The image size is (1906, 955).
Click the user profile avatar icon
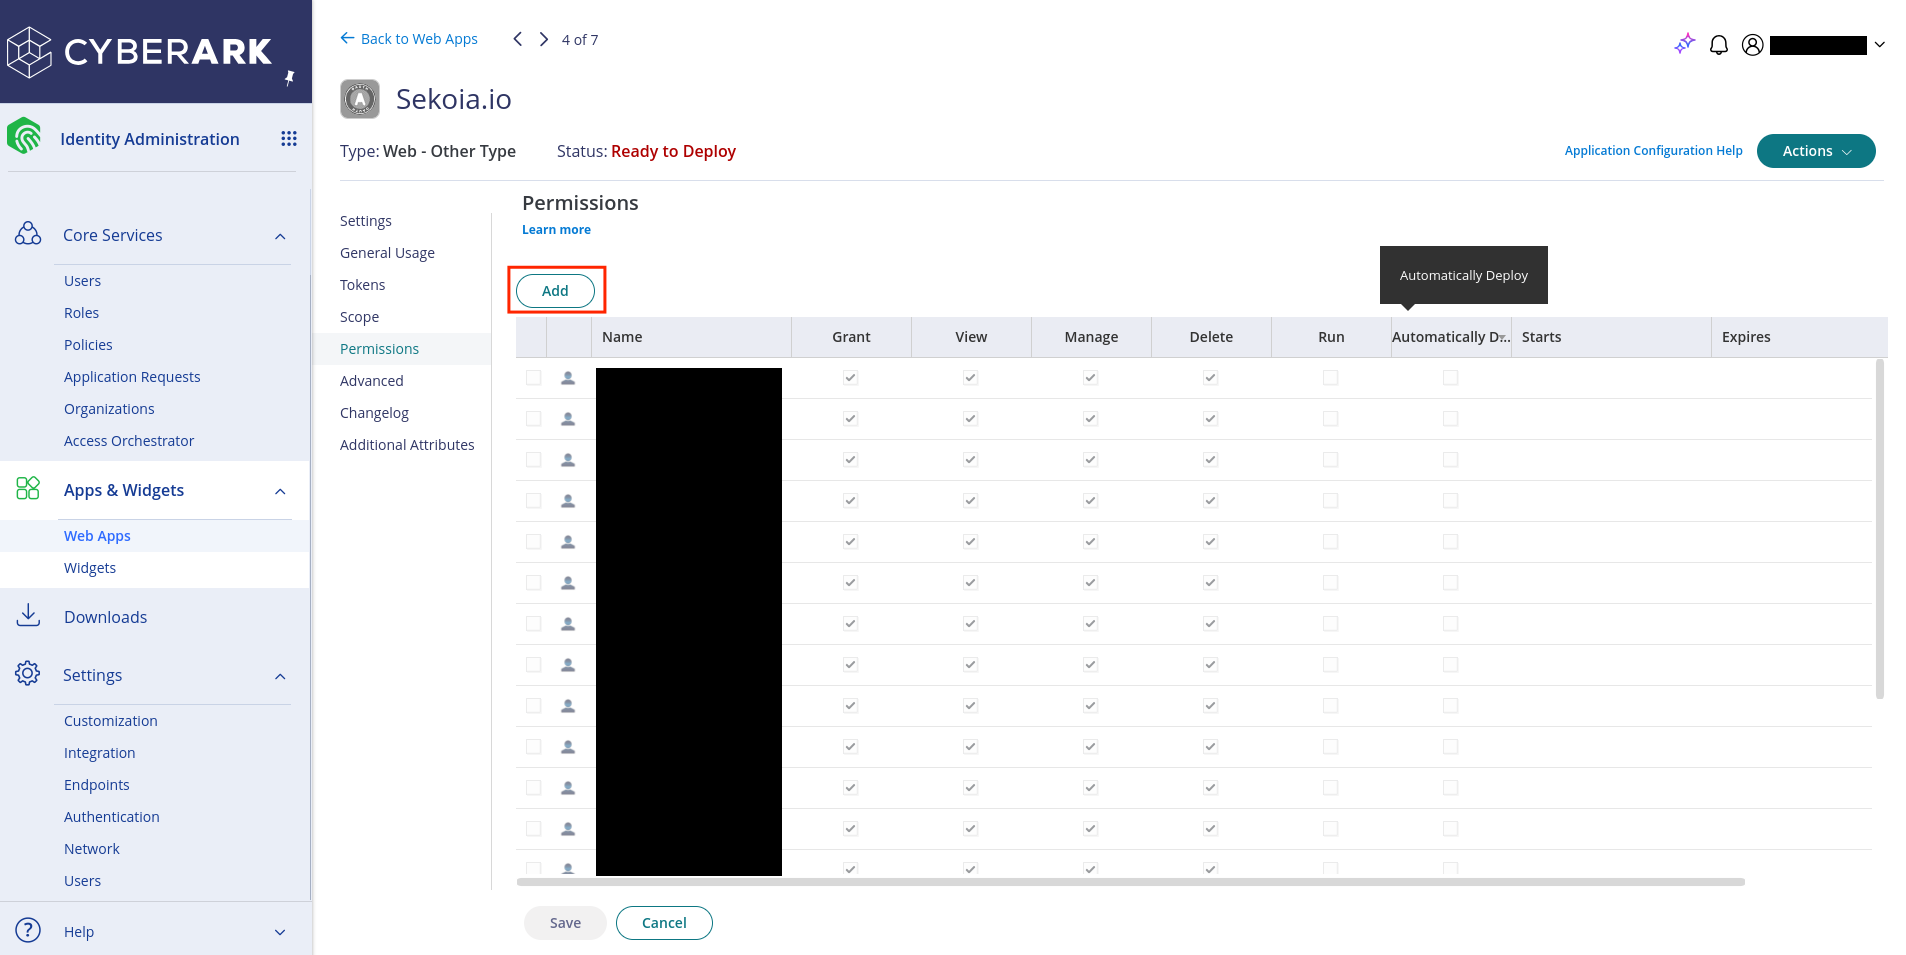[x=1752, y=45]
